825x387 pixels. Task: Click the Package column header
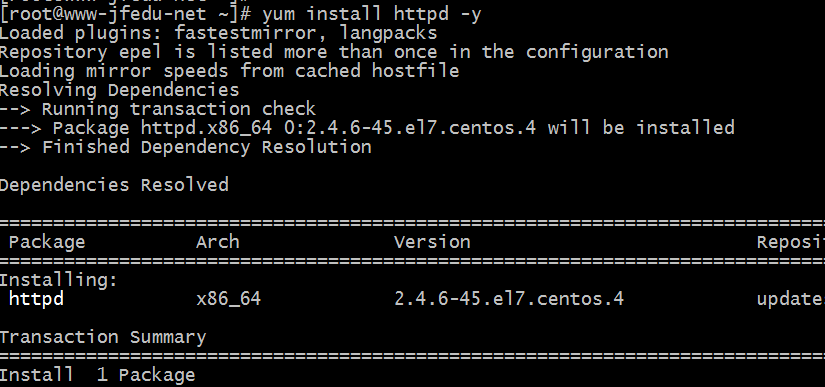47,242
